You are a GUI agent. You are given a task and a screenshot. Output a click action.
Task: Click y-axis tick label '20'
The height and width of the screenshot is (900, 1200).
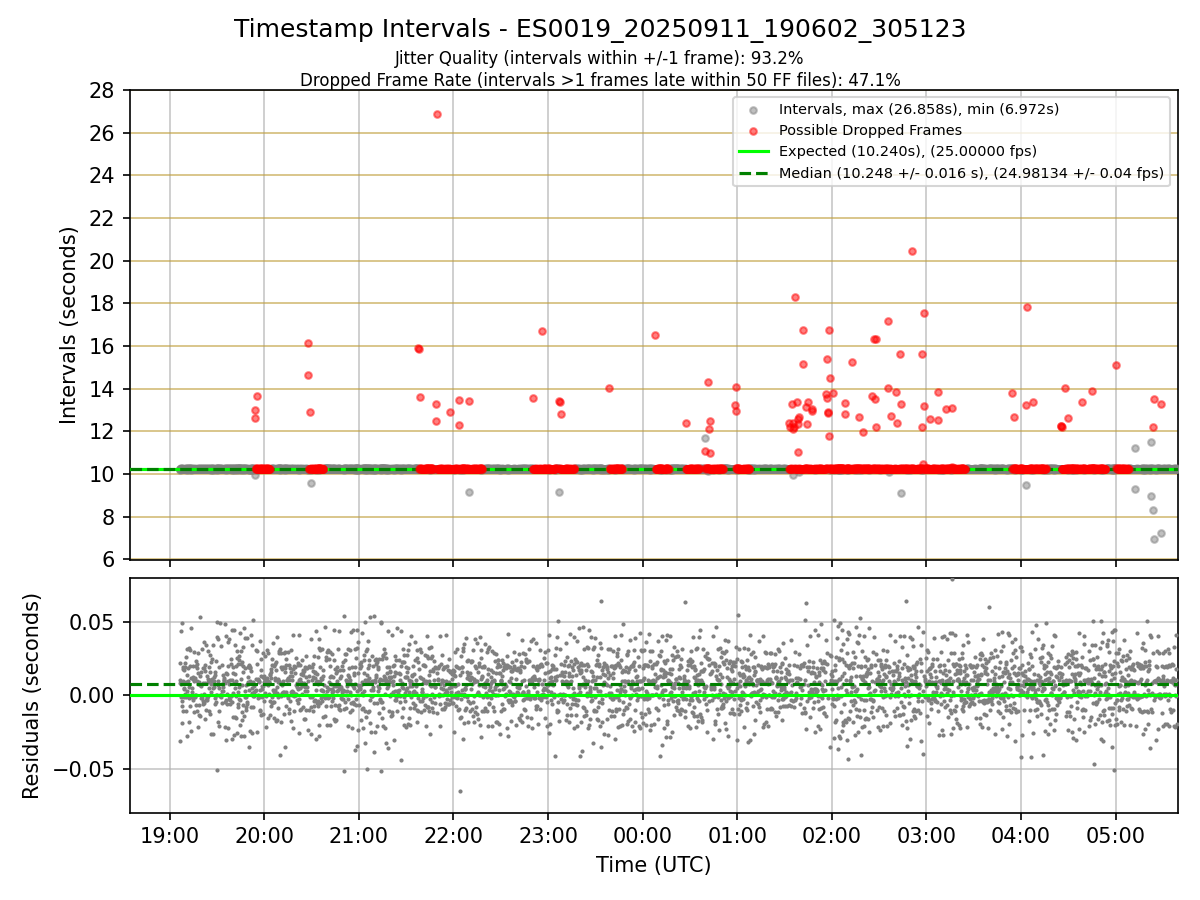tap(102, 261)
